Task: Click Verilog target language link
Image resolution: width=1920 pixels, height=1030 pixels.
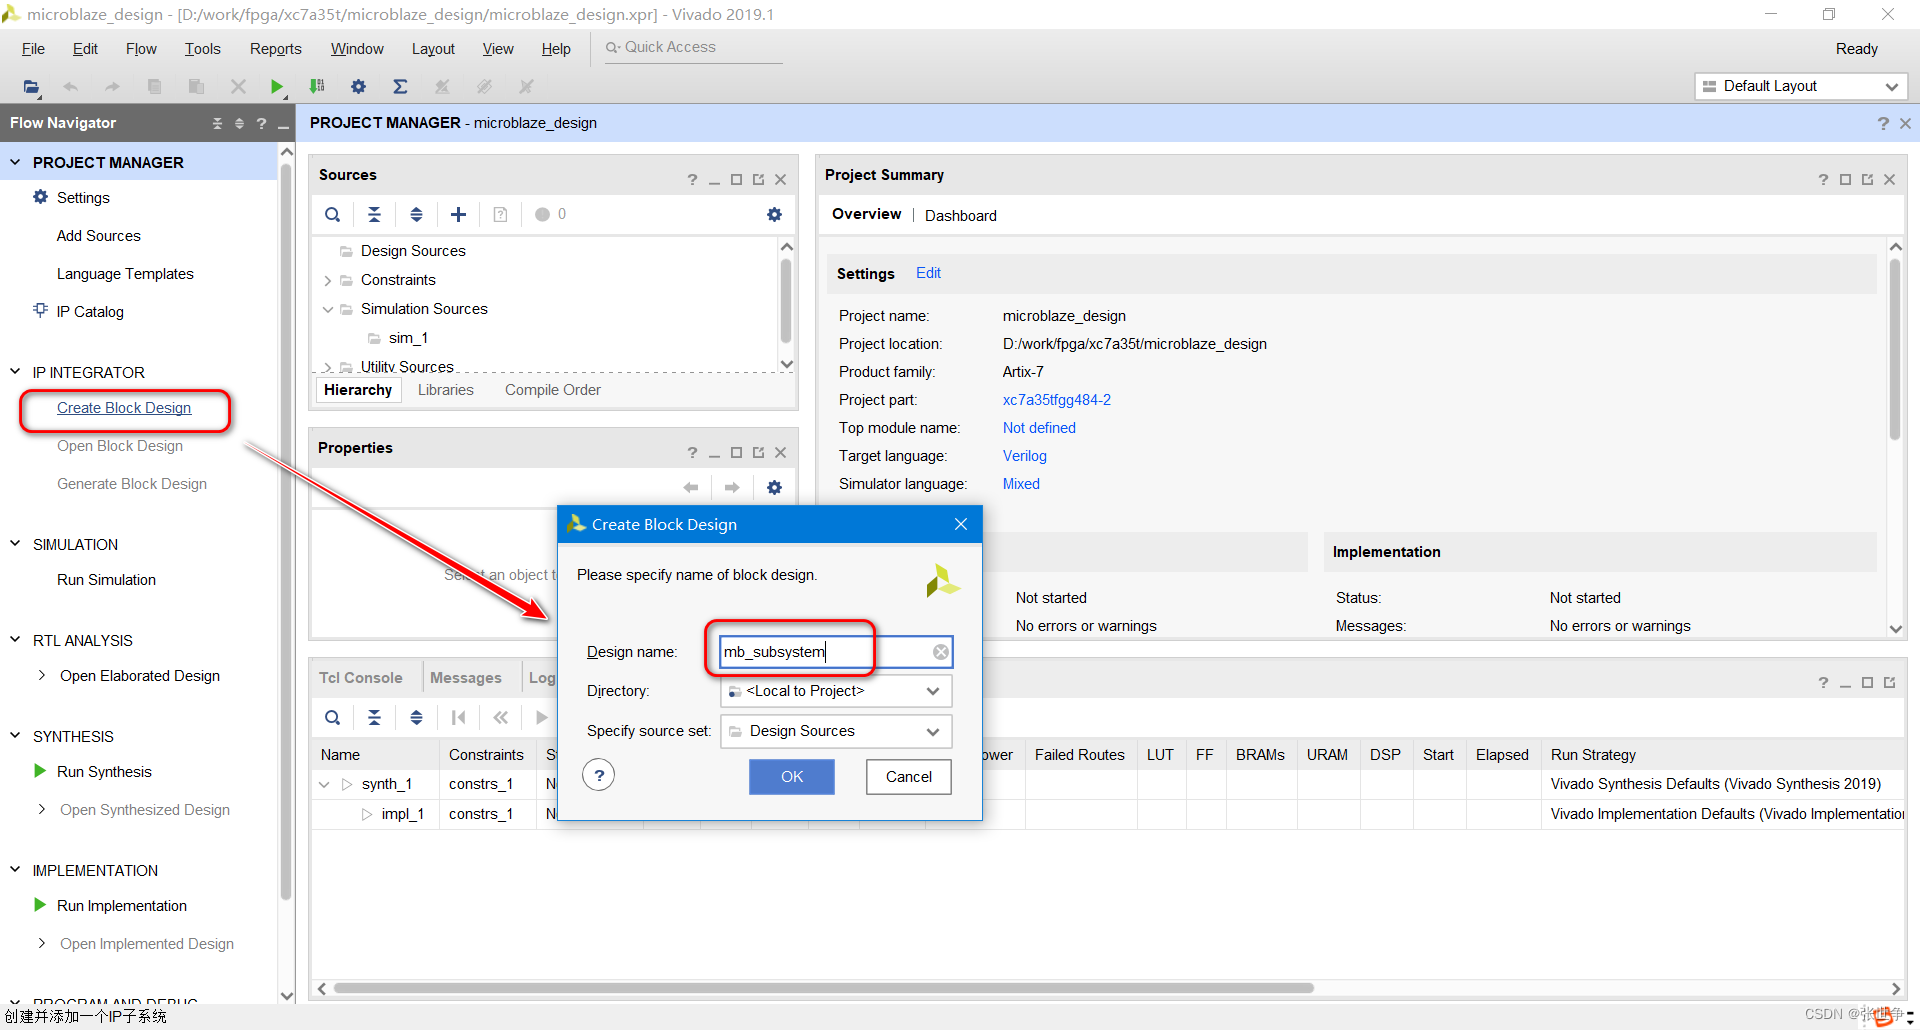Action: (1024, 456)
